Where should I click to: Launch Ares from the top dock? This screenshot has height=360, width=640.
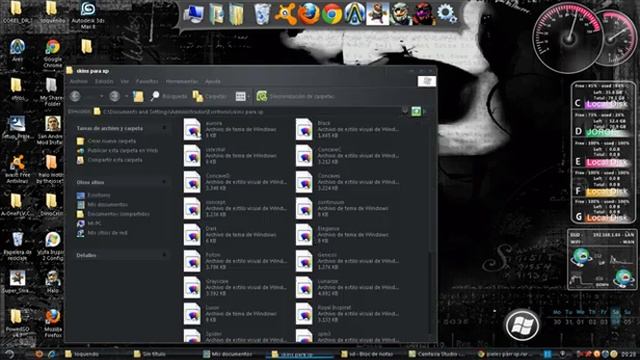[354, 14]
